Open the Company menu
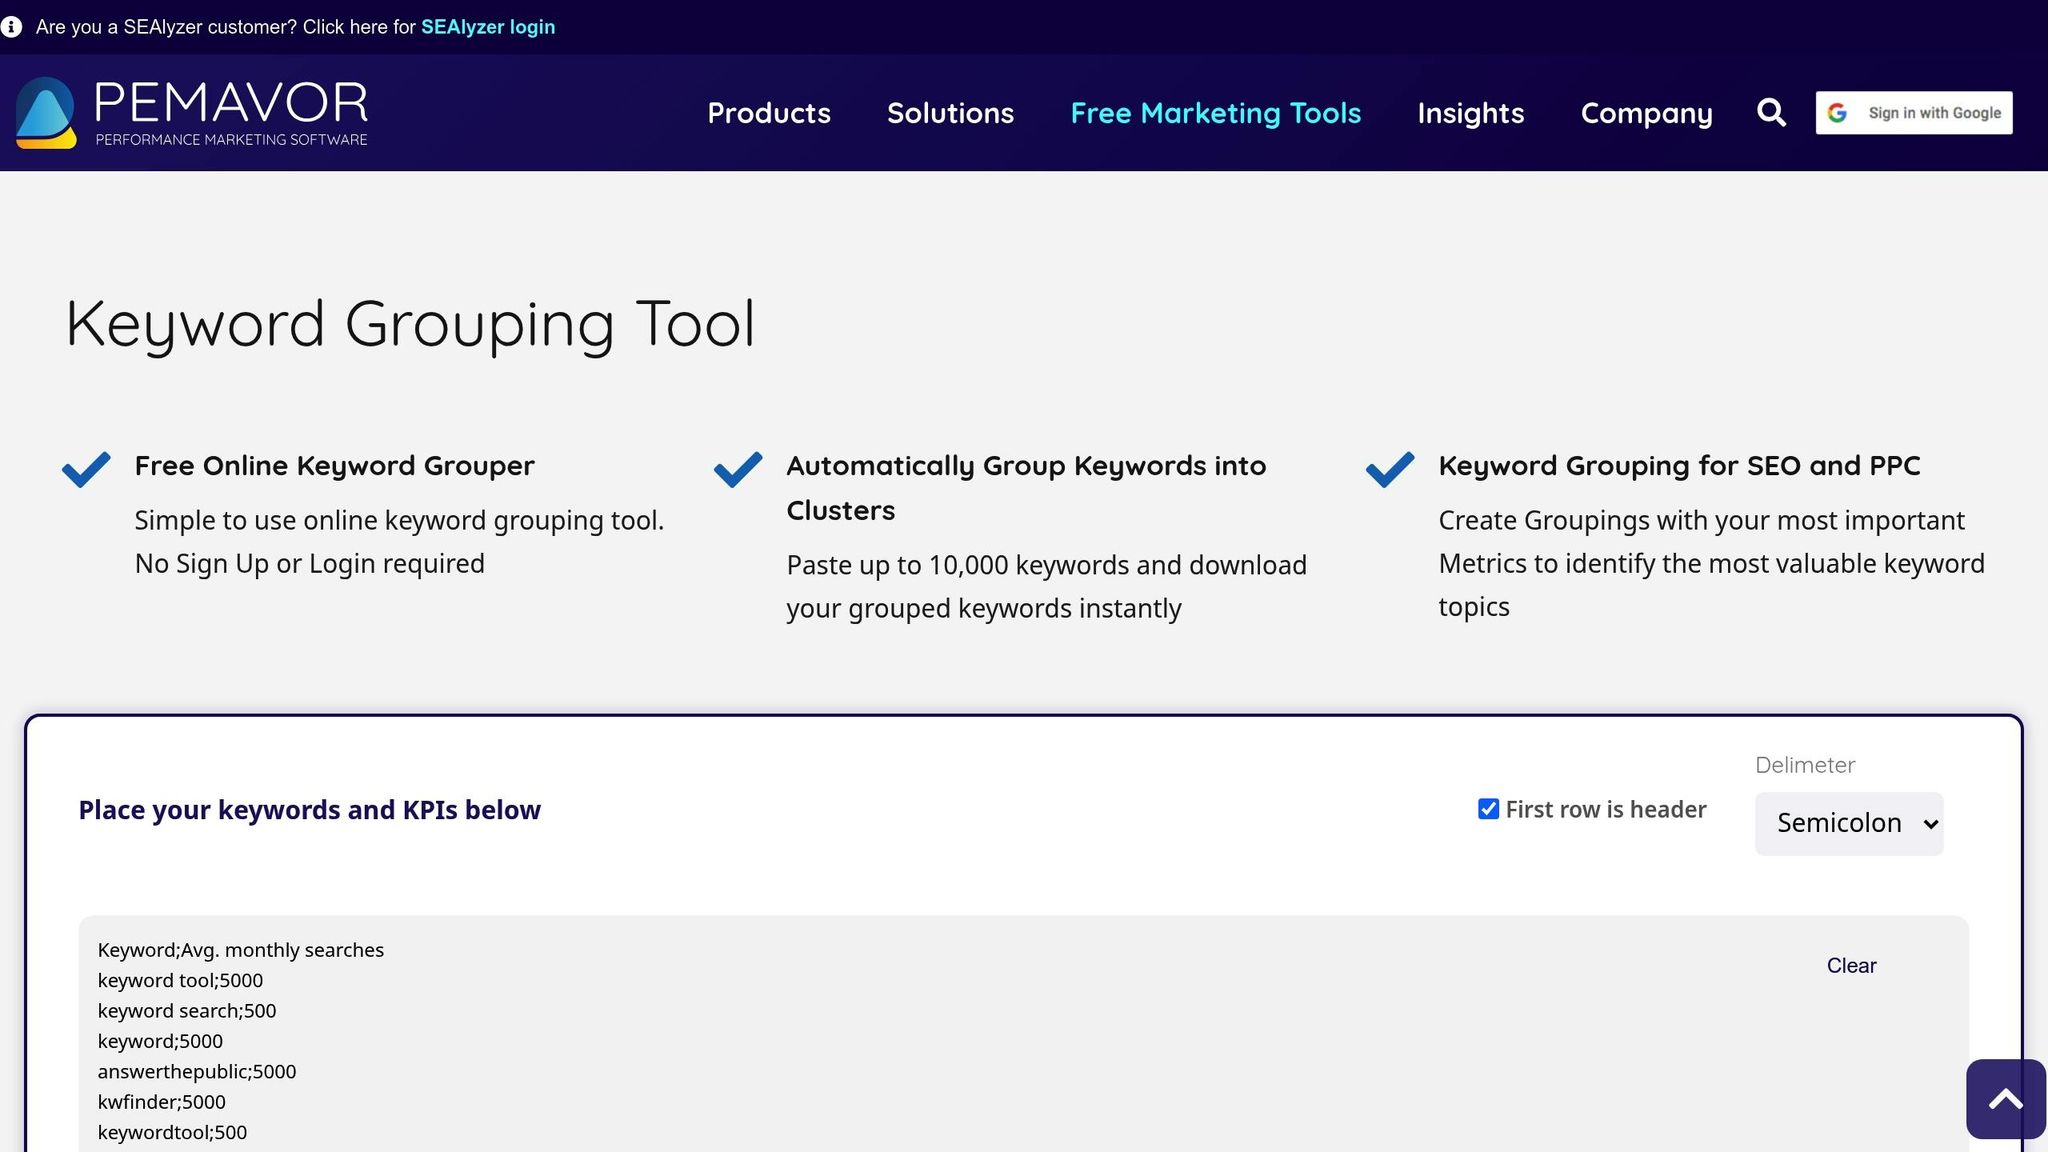The width and height of the screenshot is (2048, 1152). 1646,113
